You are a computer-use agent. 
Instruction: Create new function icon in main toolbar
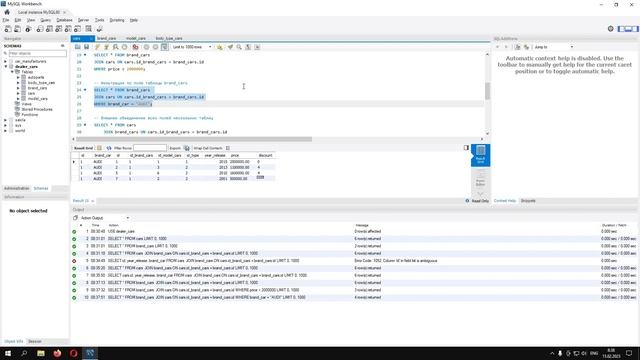coord(78,29)
